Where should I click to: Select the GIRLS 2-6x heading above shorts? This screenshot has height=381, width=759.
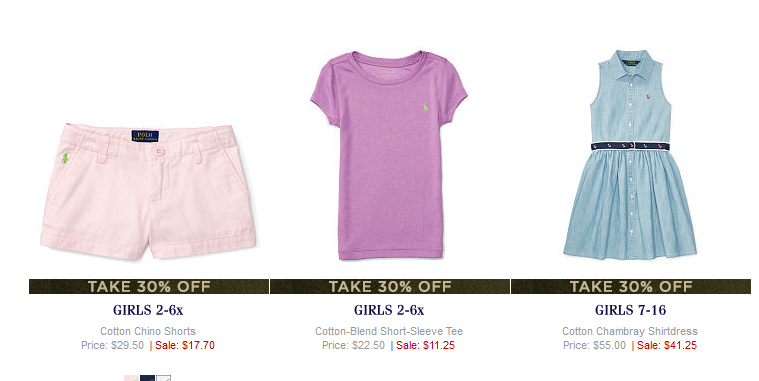point(148,310)
